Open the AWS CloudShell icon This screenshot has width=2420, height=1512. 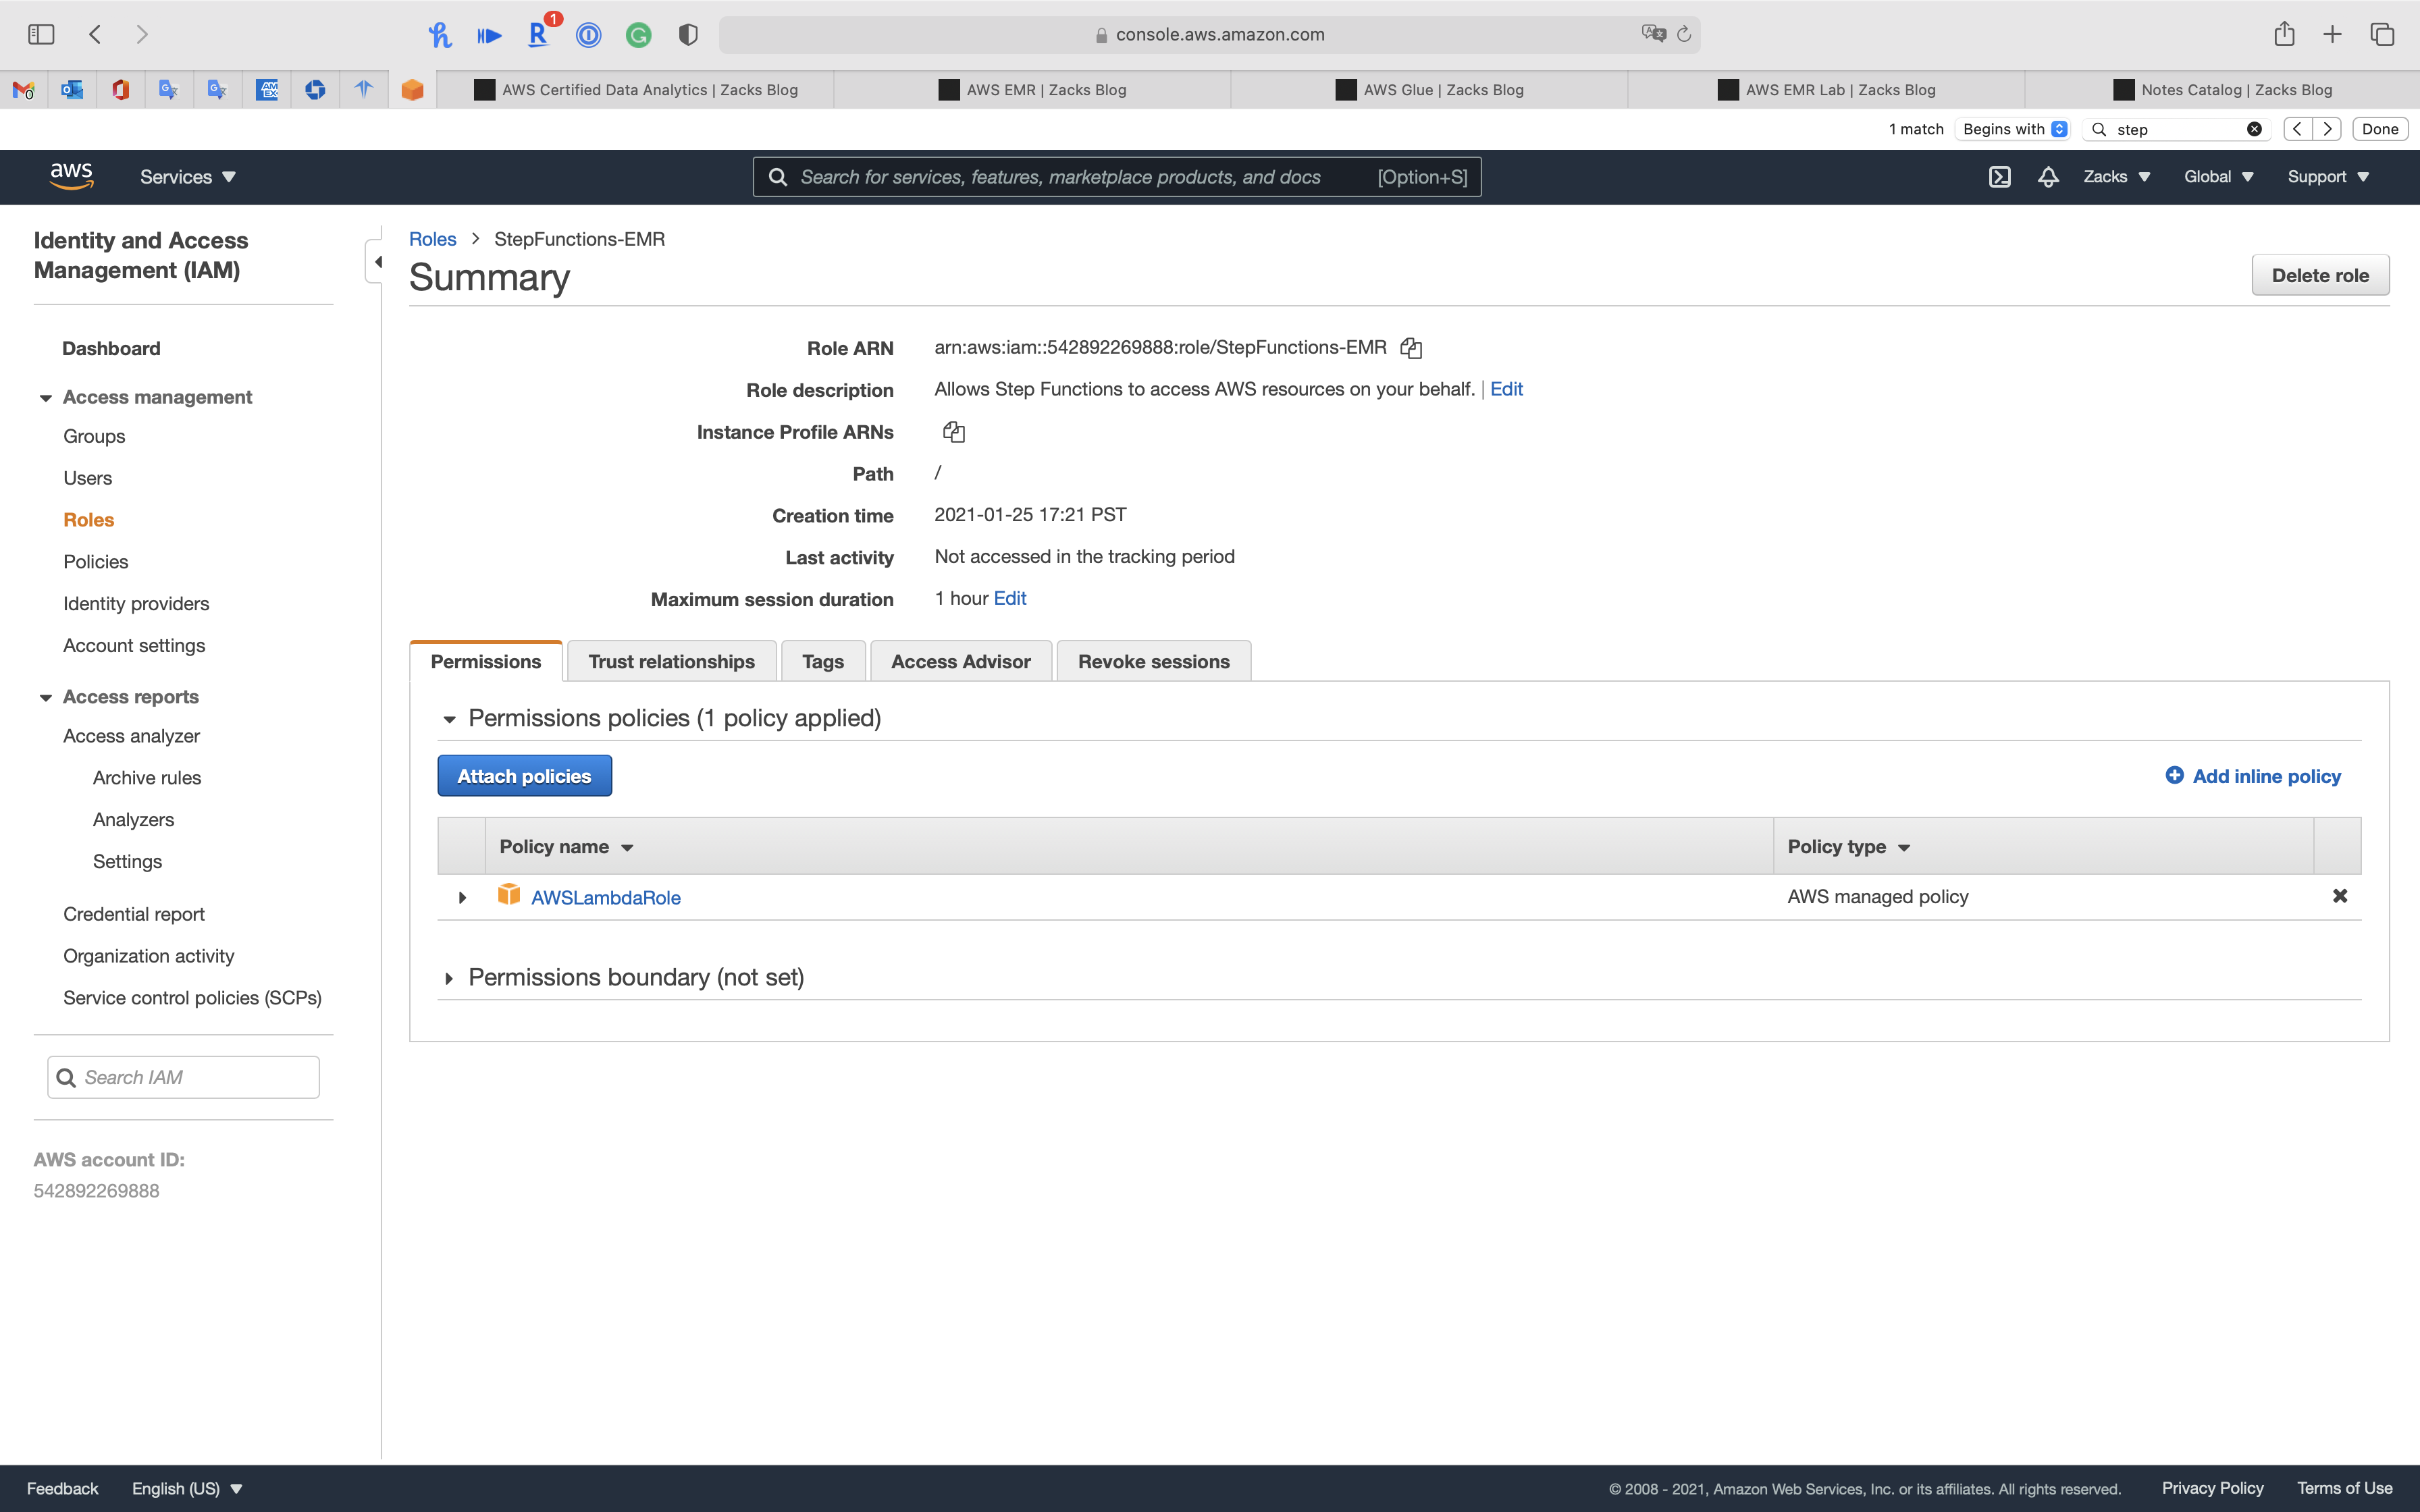click(1999, 177)
